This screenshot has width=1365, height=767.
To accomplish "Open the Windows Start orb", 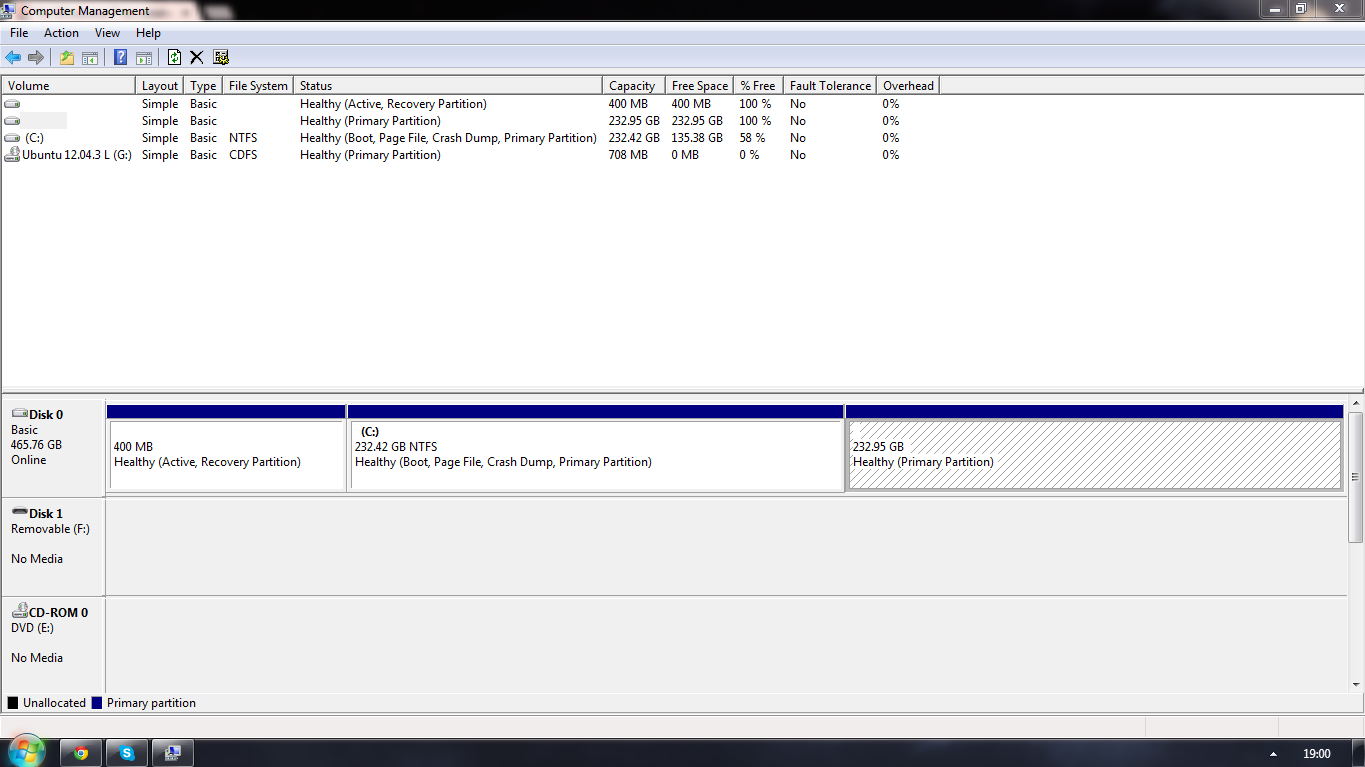I will pyautogui.click(x=25, y=752).
